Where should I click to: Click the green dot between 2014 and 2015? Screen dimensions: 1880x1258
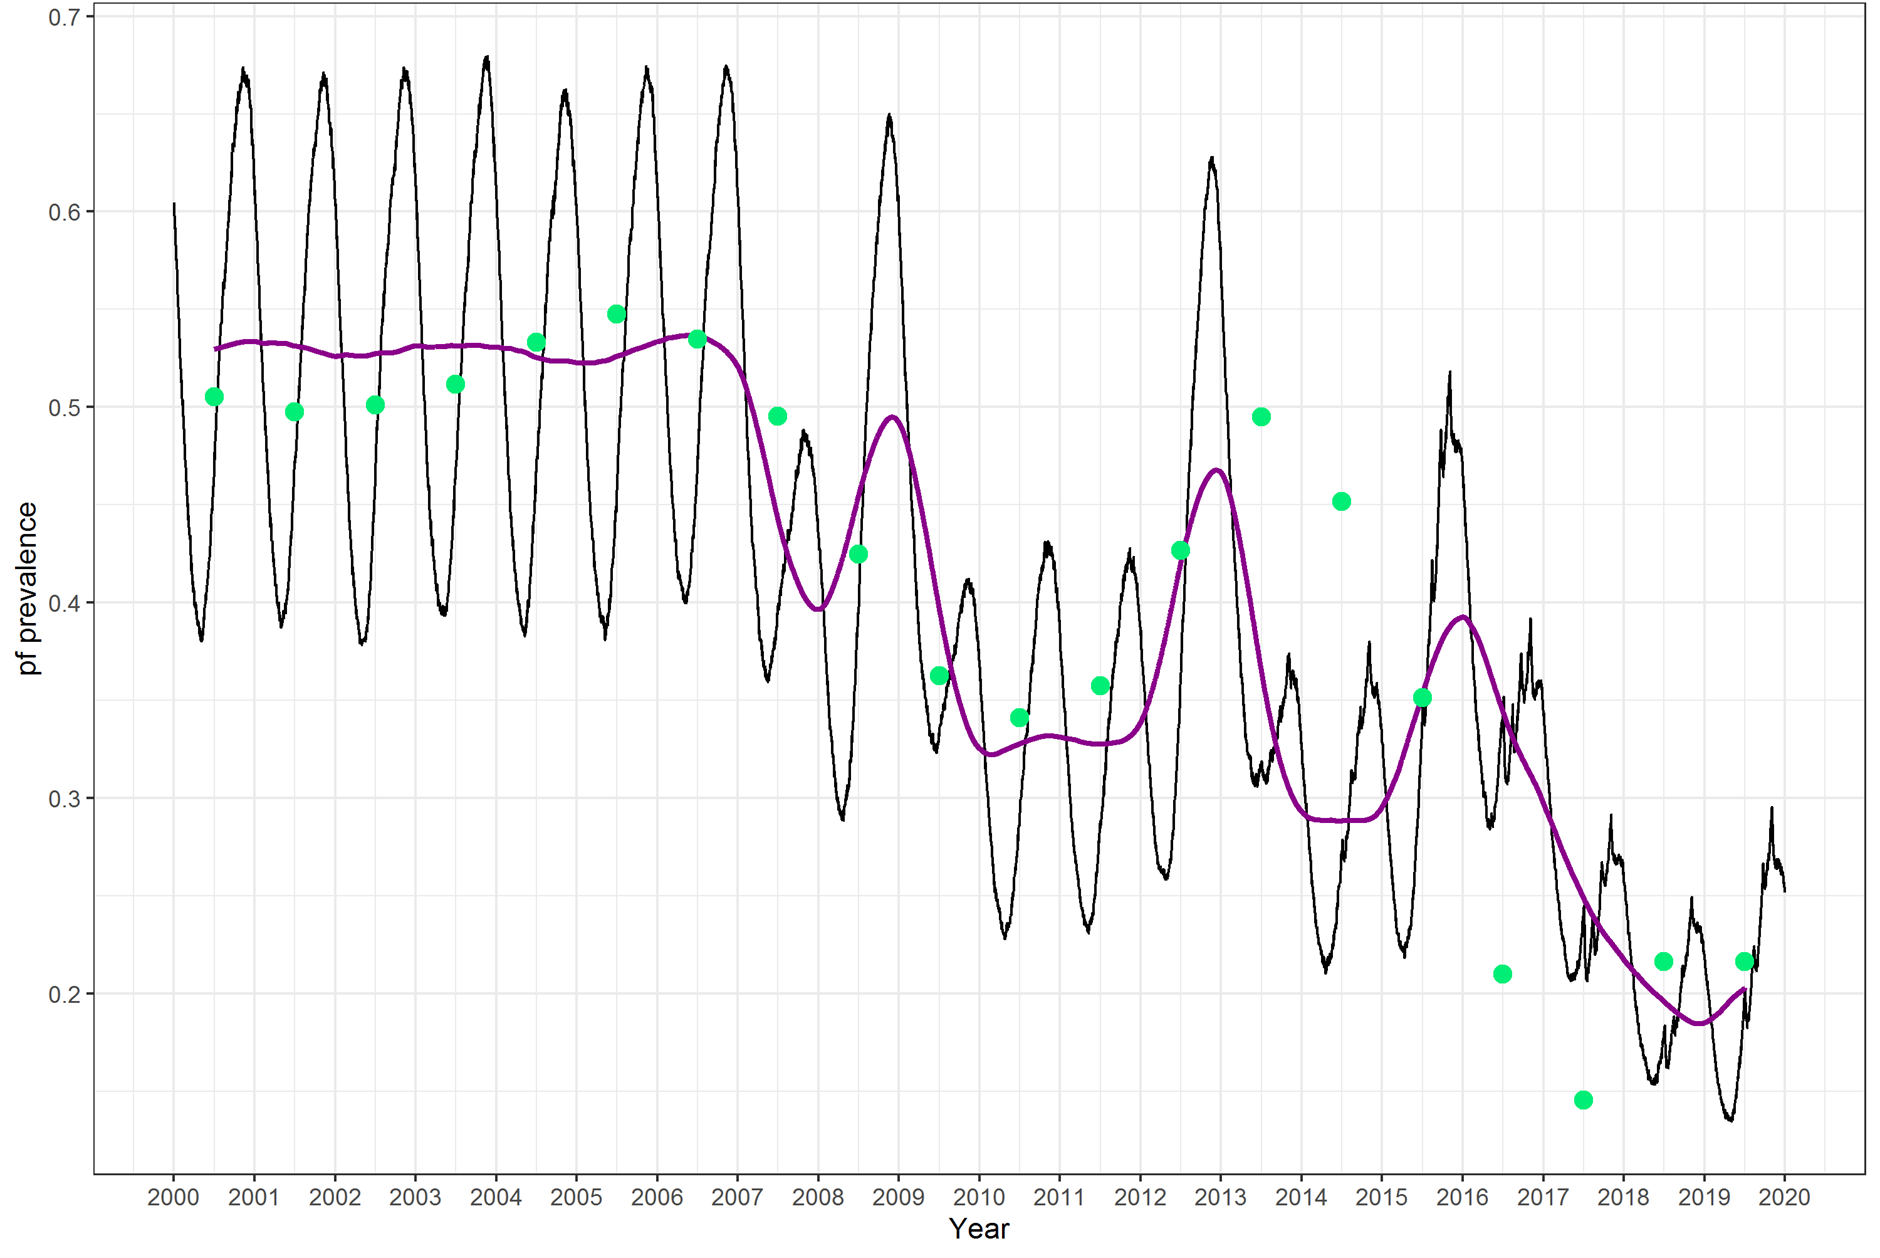pos(1342,502)
